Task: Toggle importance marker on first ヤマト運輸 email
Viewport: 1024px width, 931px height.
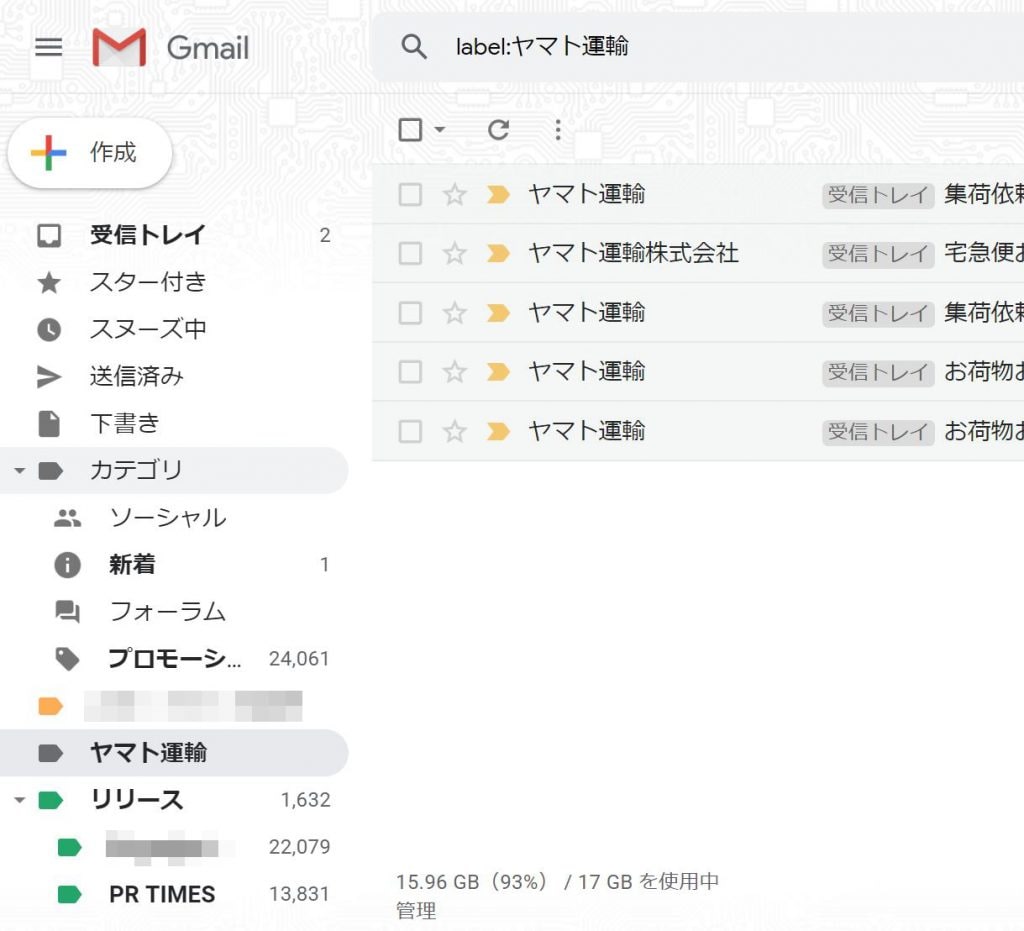Action: [498, 195]
